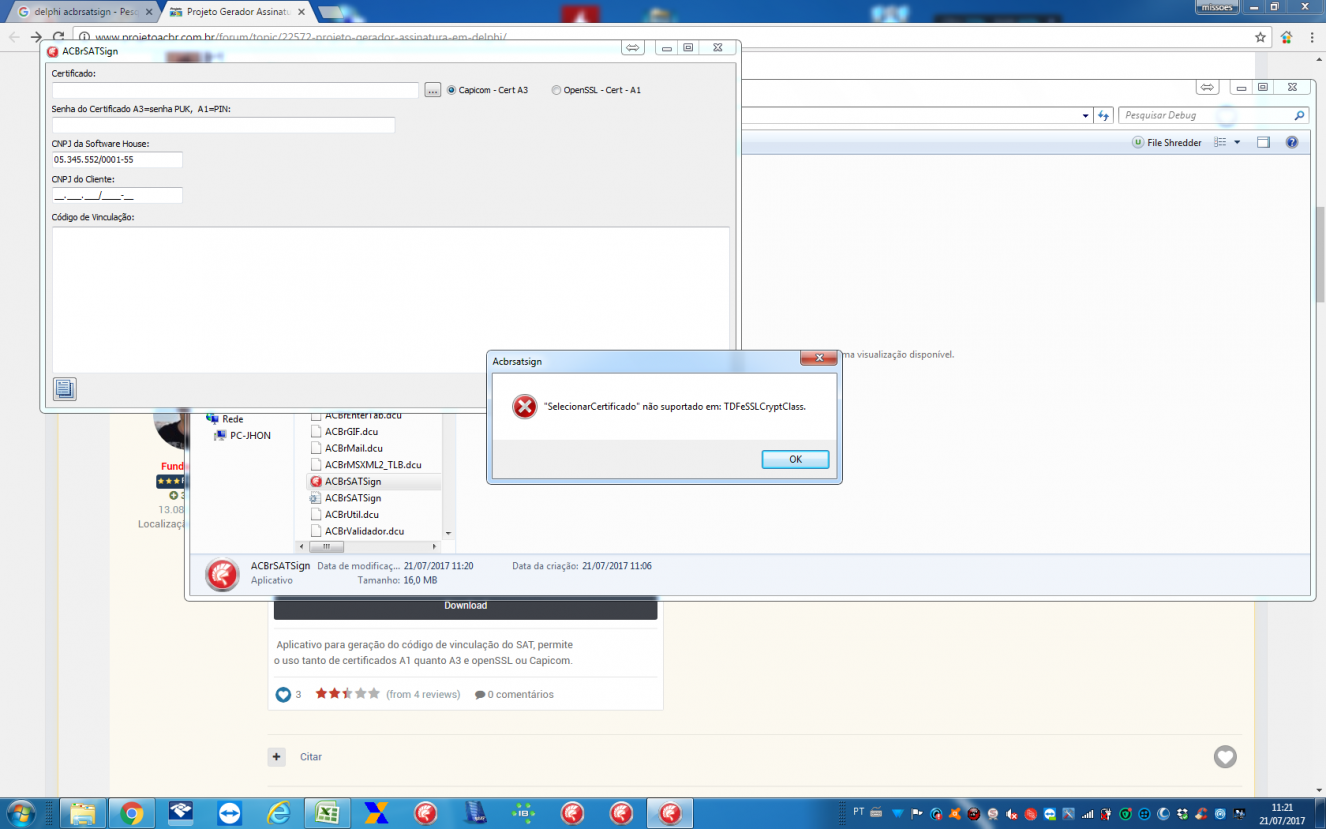
Task: Click the double-arrow button in Explorer title bar
Action: pyautogui.click(x=1207, y=88)
